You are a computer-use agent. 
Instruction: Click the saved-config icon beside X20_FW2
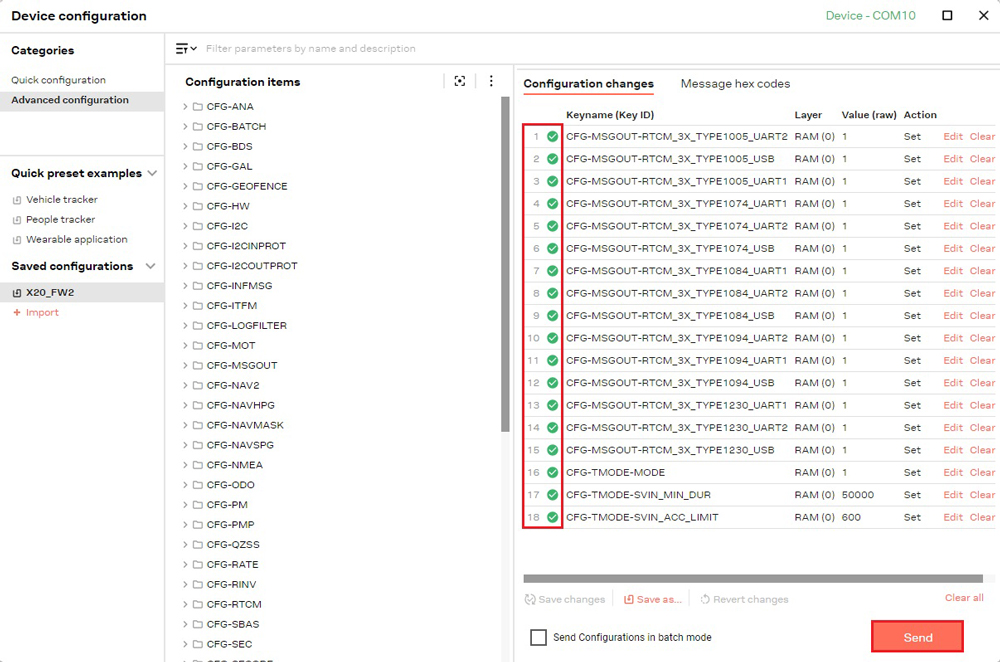pyautogui.click(x=17, y=293)
